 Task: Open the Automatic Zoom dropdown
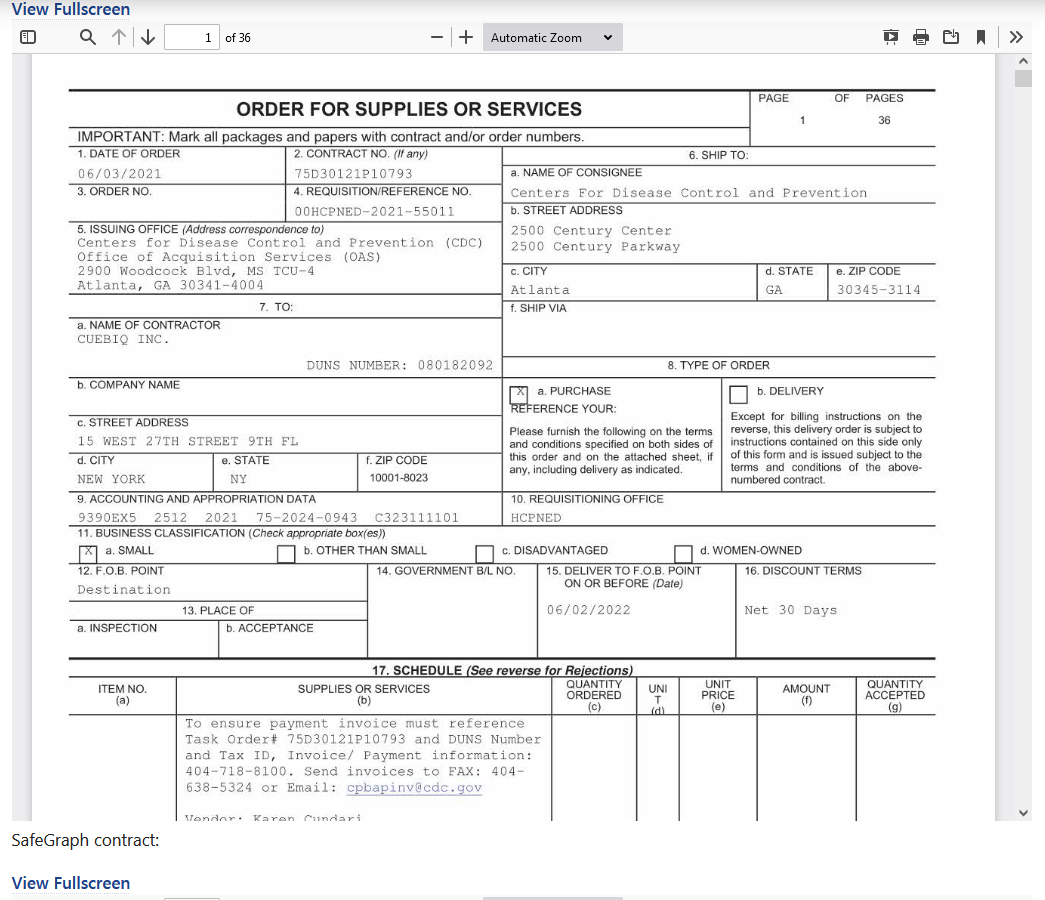(x=552, y=37)
